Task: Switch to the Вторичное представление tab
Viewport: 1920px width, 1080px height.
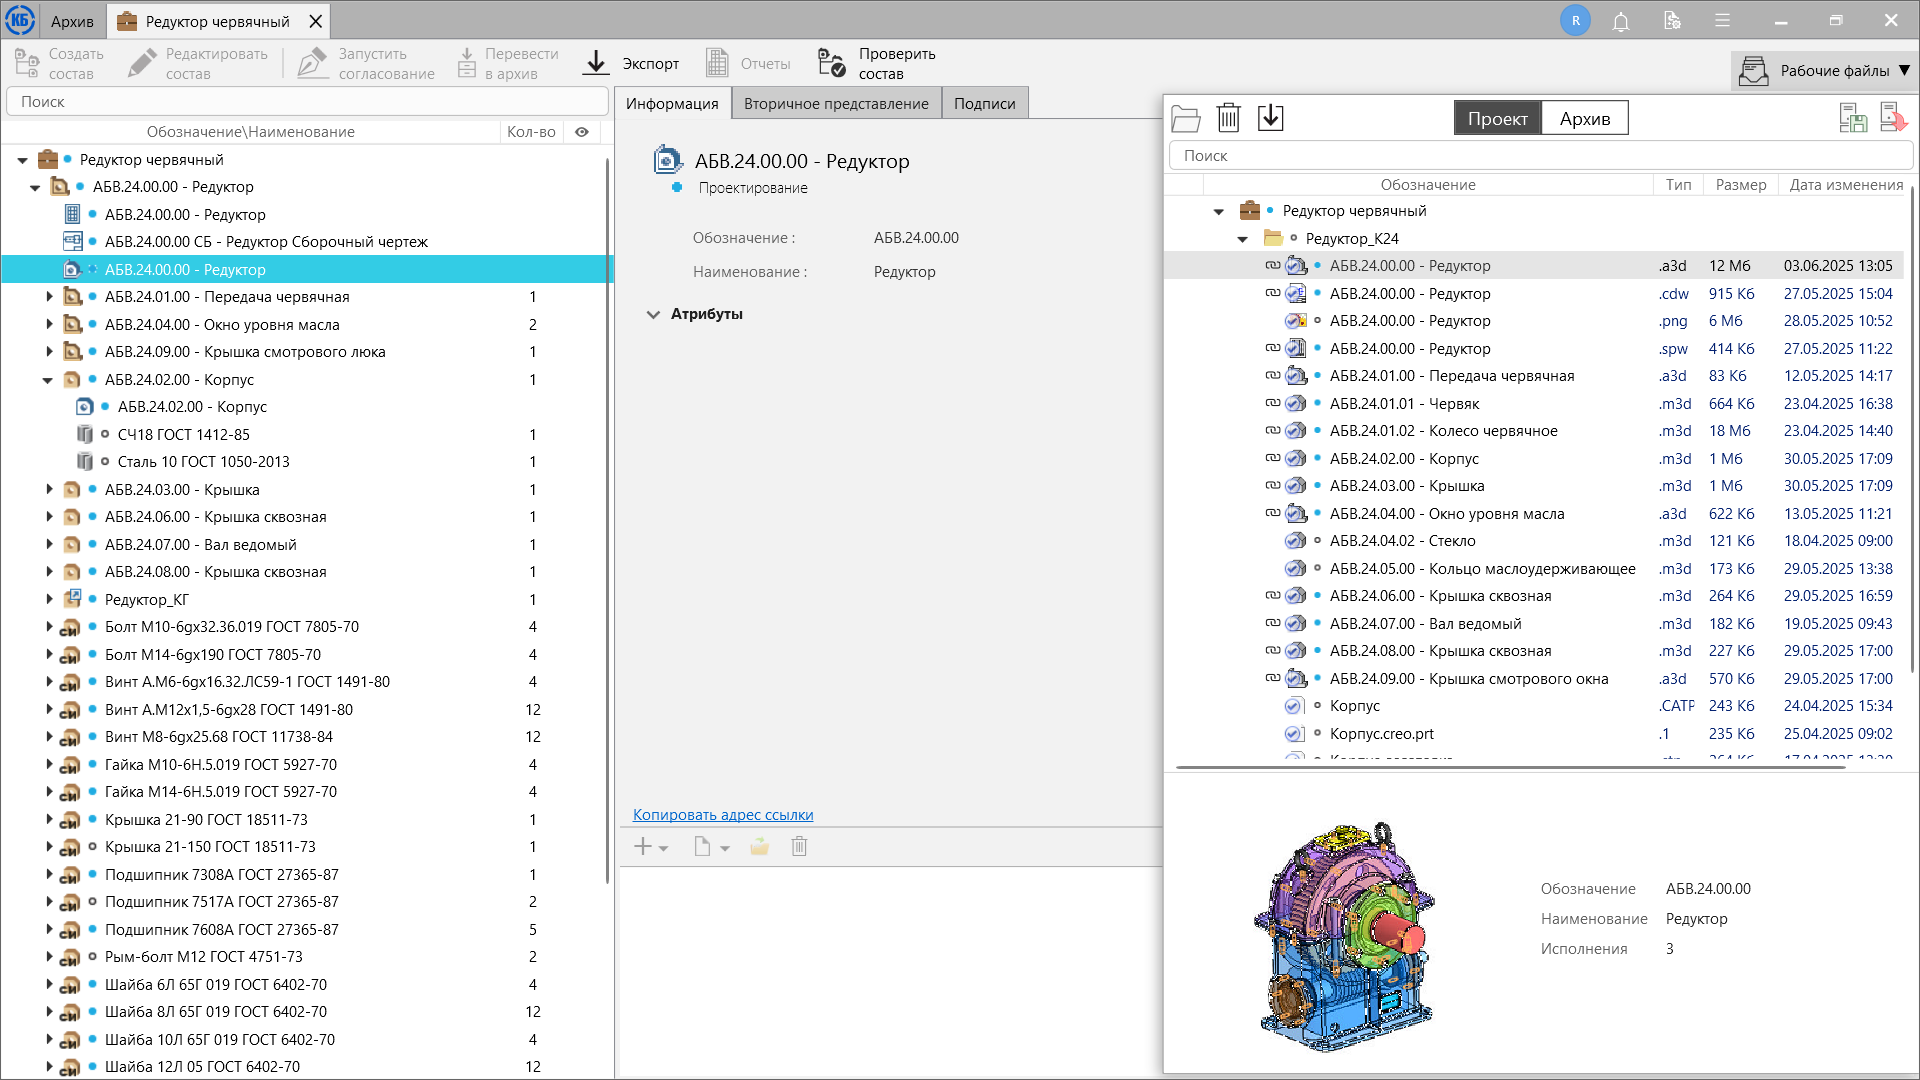Action: (x=835, y=103)
